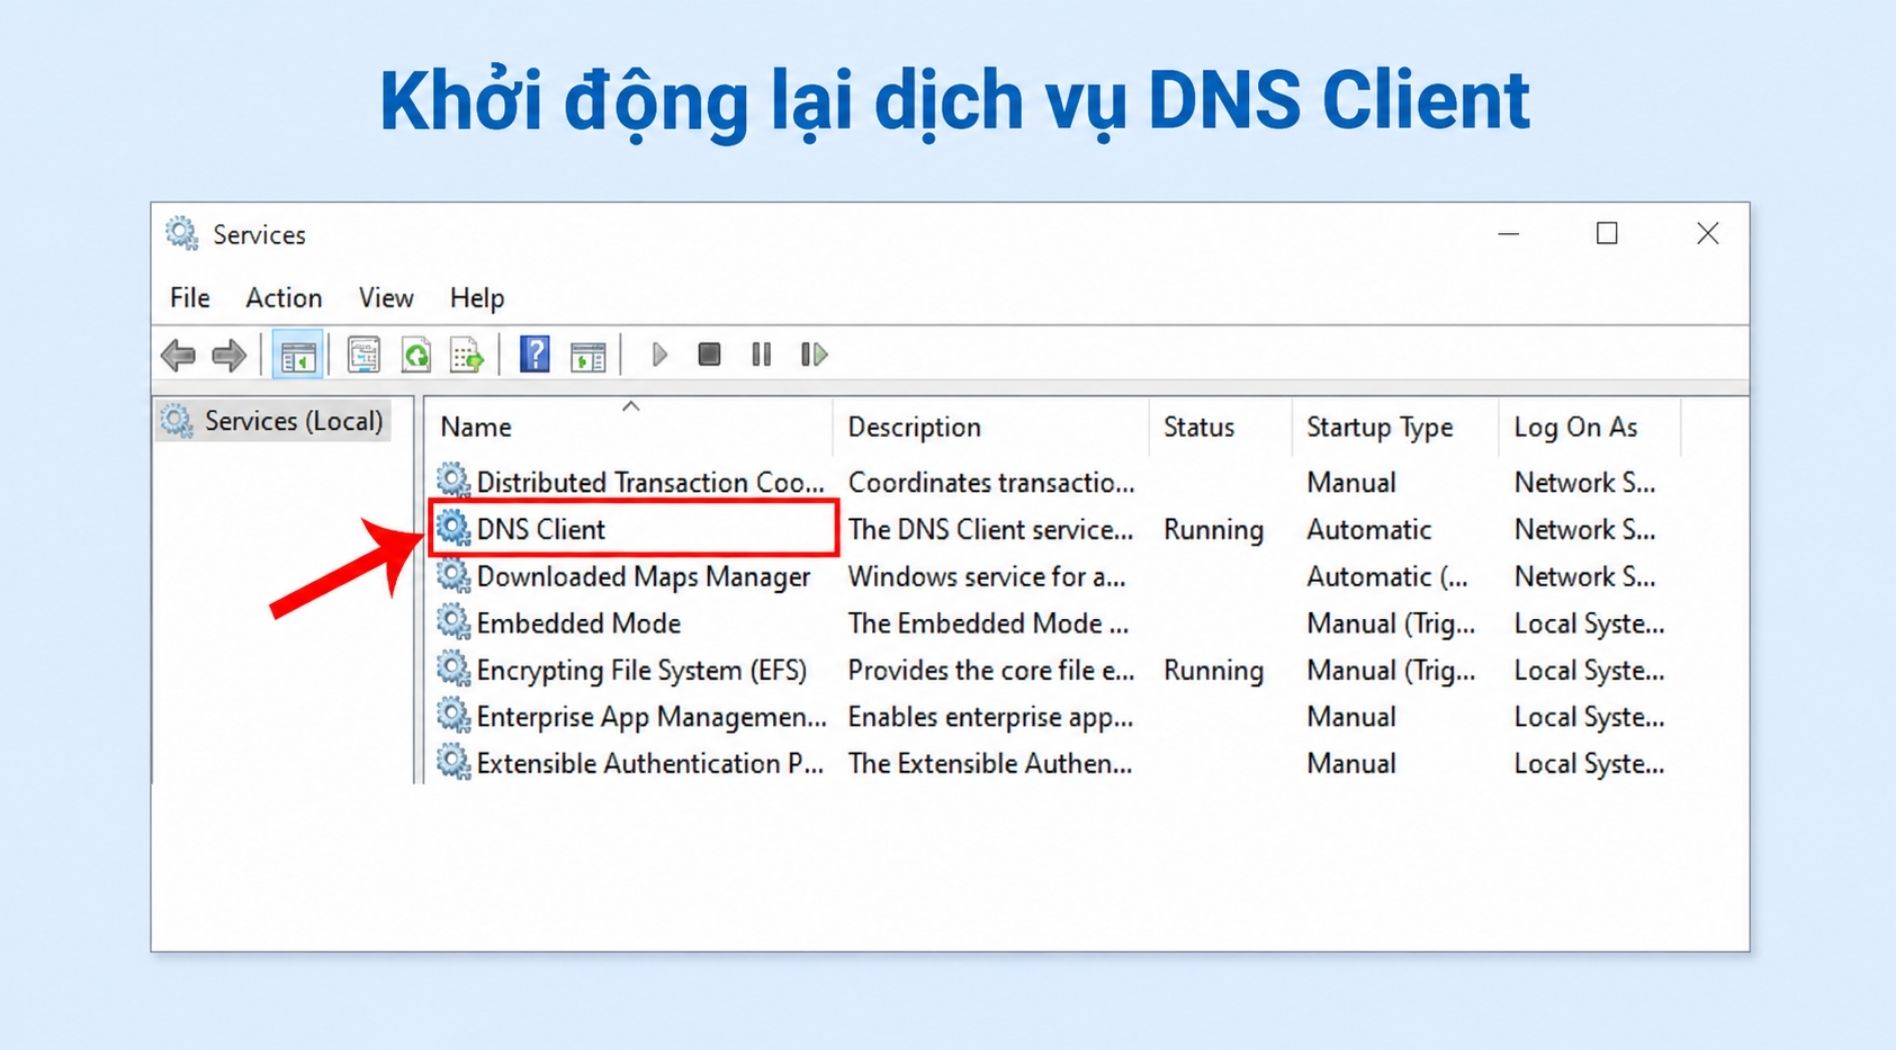
Task: Click the Services title bar gear icon
Action: click(x=182, y=233)
